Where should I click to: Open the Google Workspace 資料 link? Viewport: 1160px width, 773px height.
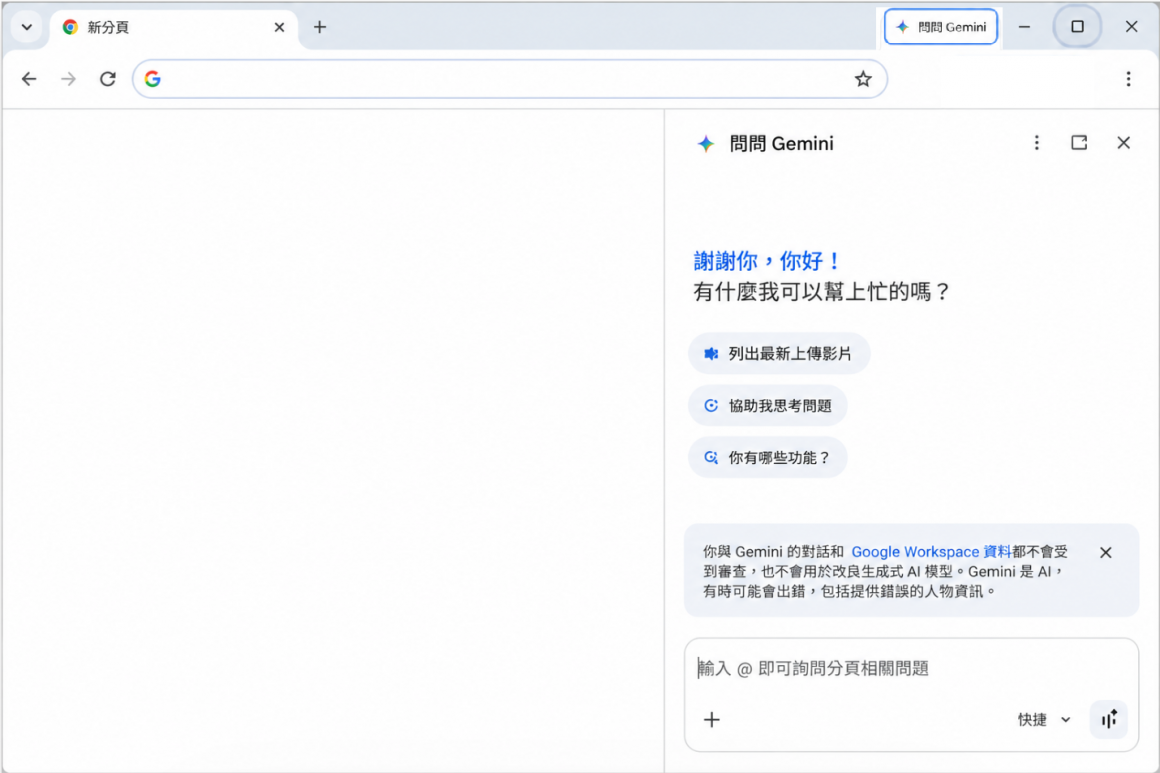pos(931,552)
